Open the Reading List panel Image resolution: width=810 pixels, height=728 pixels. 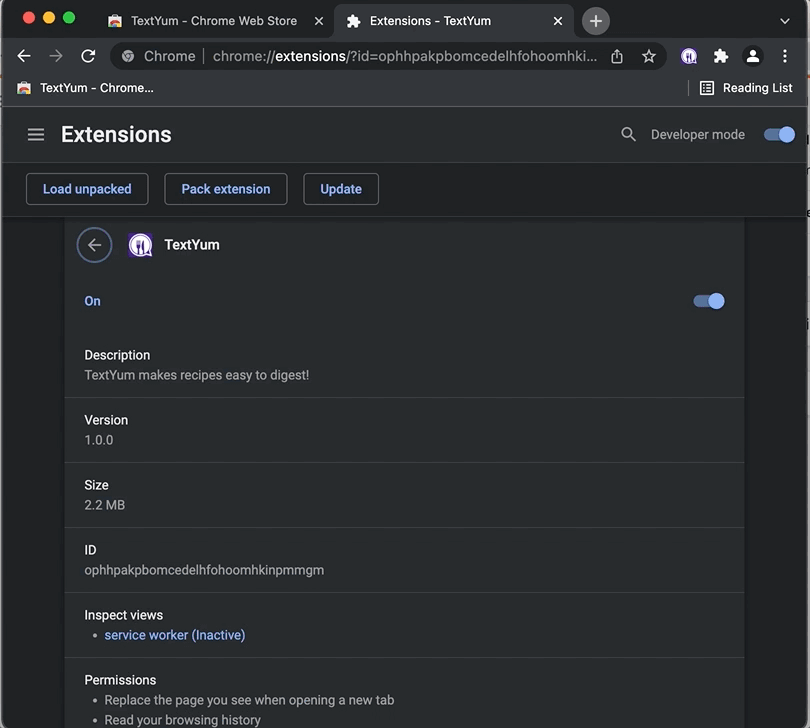point(746,88)
